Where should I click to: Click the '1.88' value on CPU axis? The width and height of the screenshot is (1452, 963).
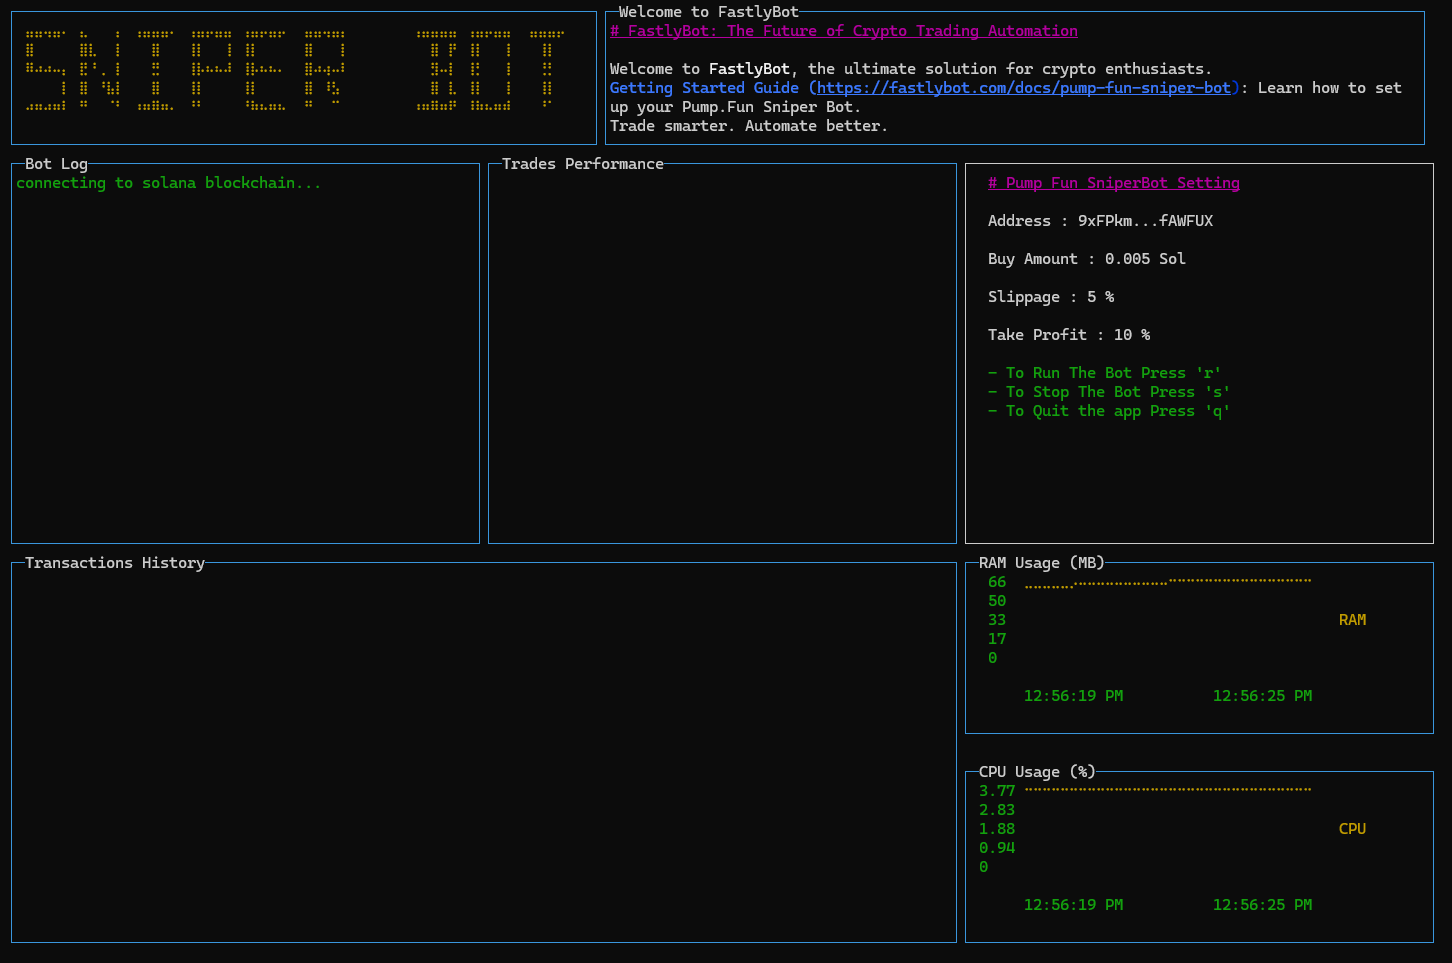click(x=997, y=829)
